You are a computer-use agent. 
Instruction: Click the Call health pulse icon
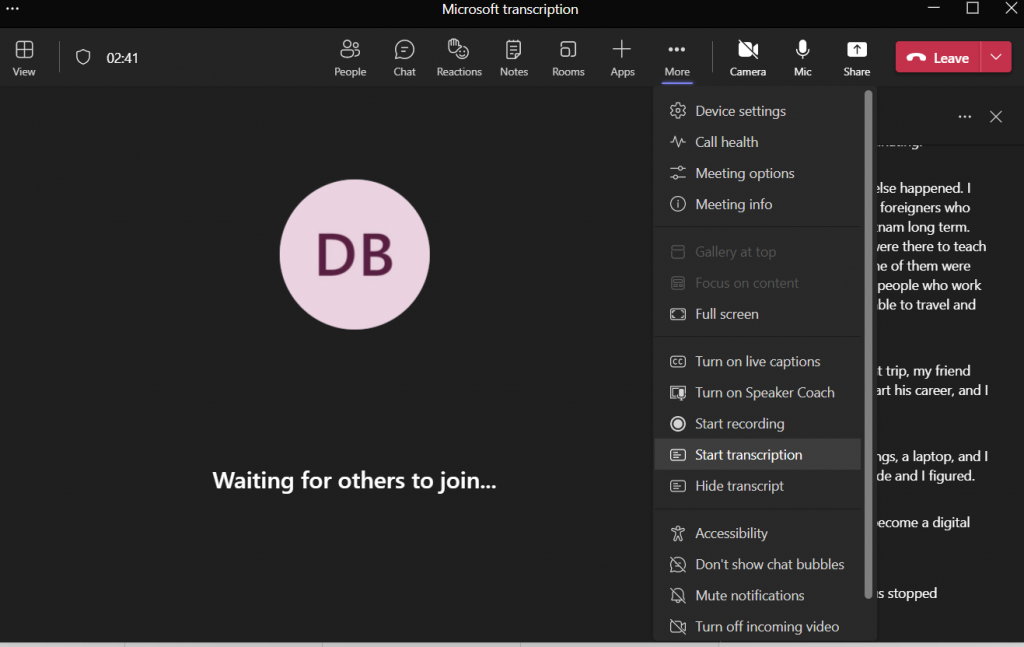678,142
